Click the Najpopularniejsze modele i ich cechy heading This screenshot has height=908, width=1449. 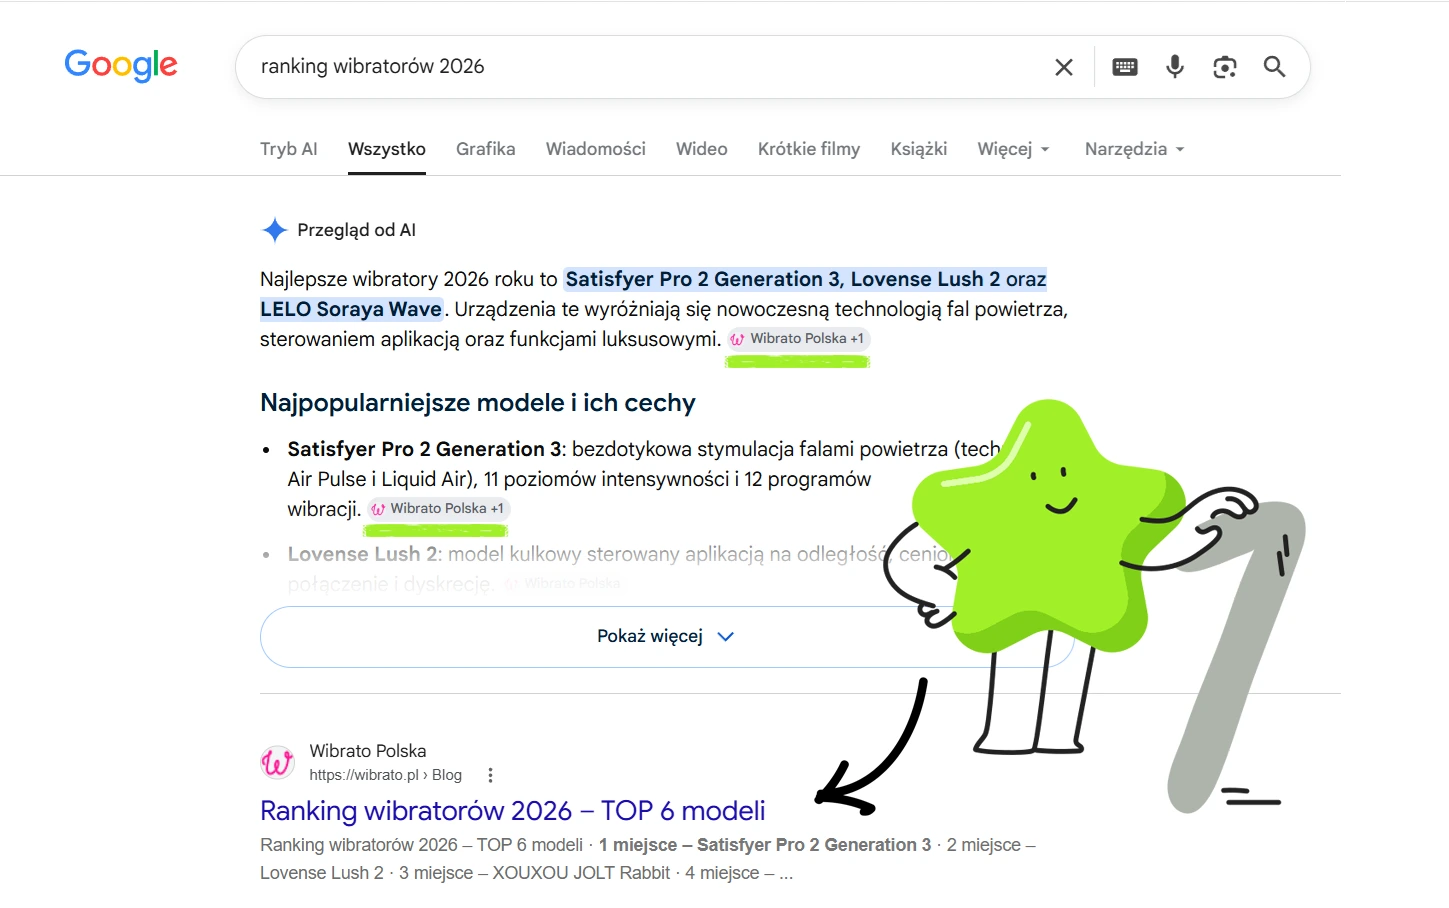(x=478, y=403)
